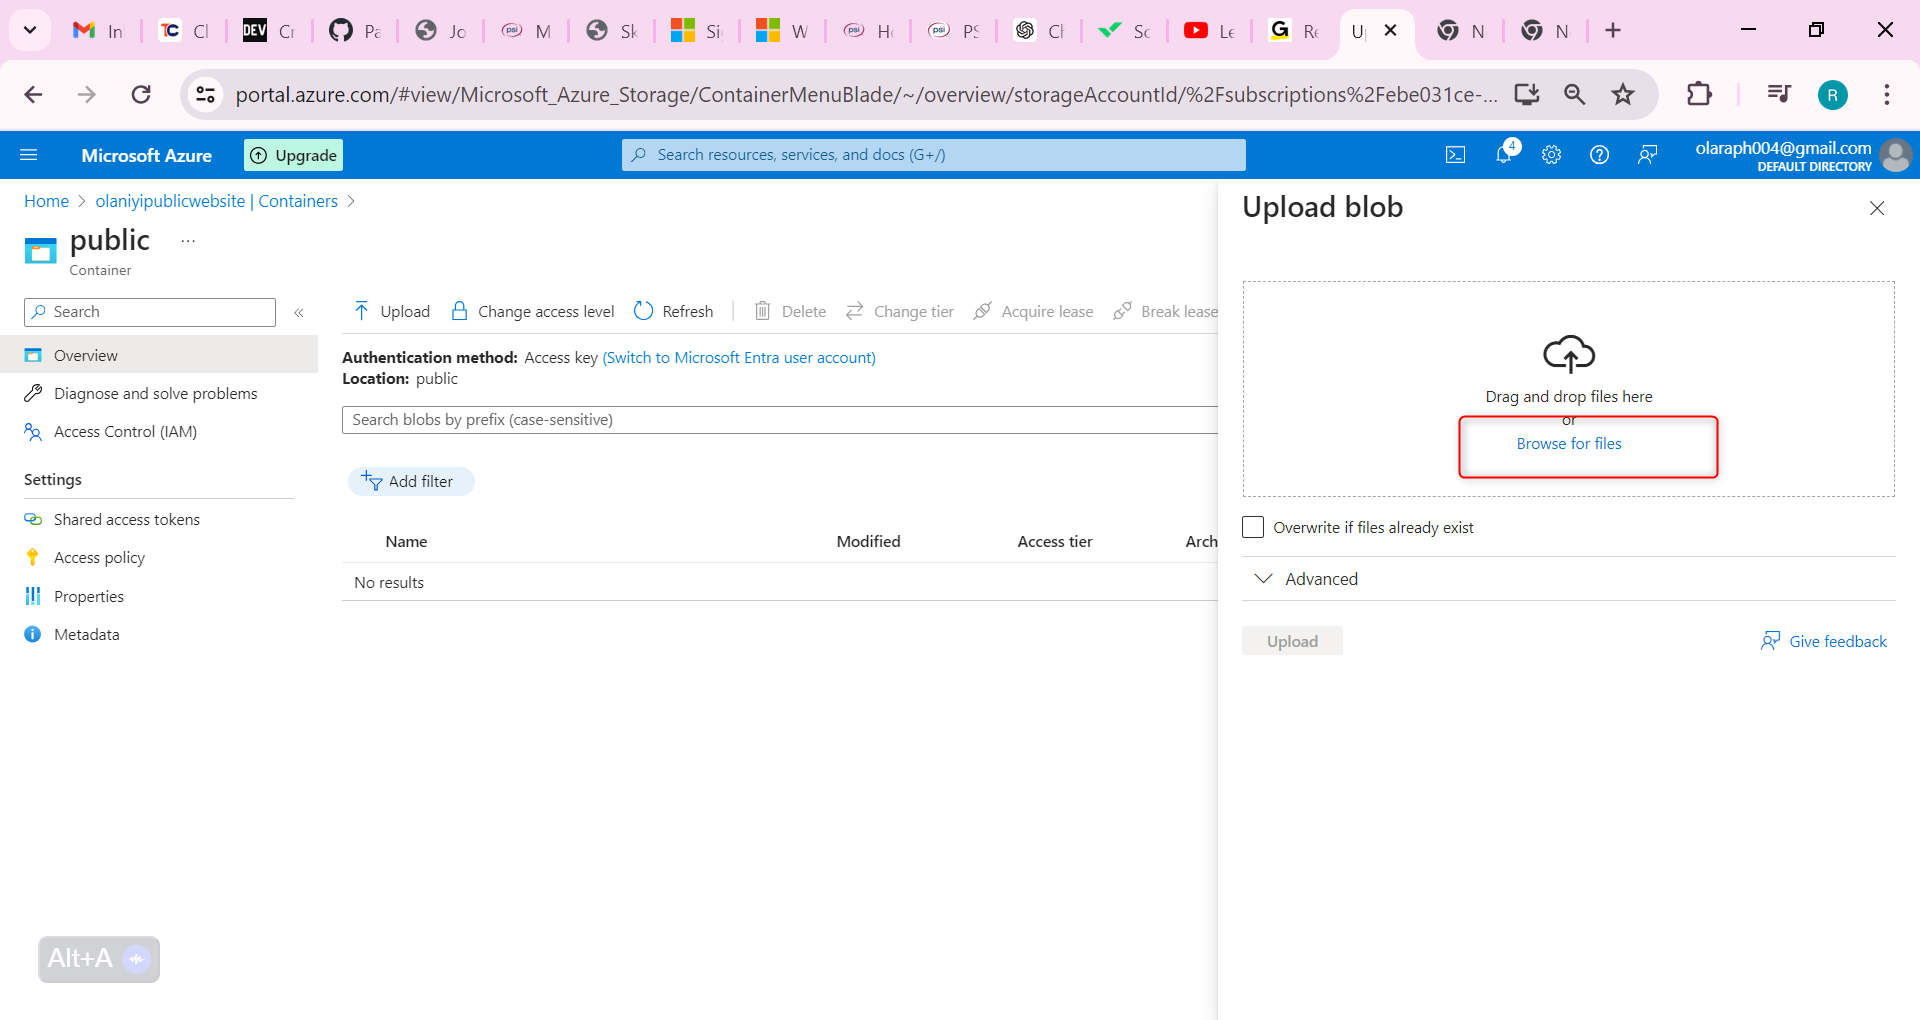
Task: Click the cloud upload icon in drop zone
Action: tap(1569, 354)
